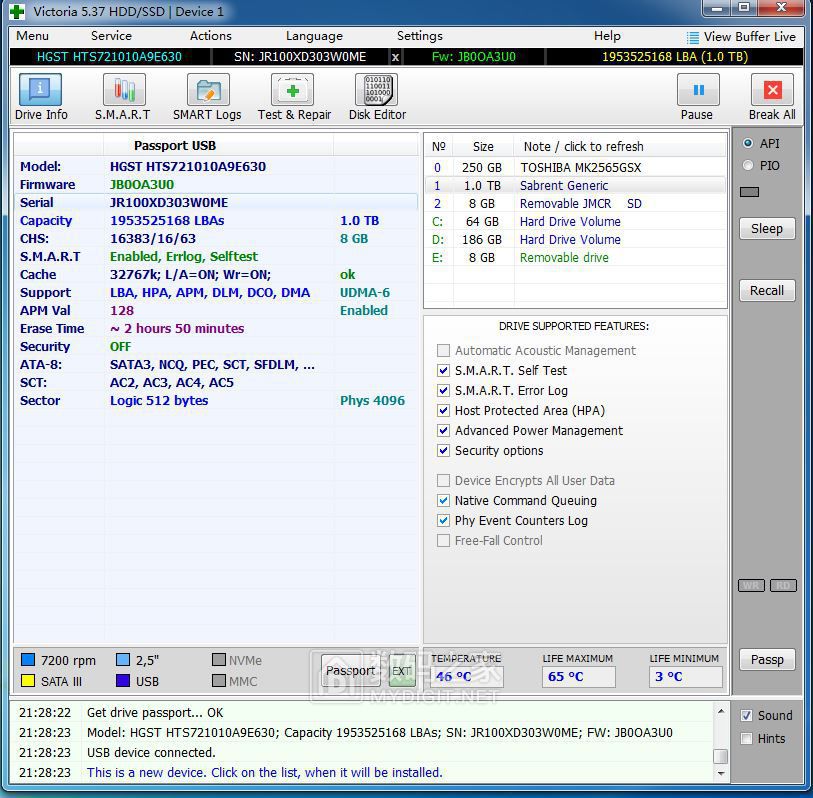
Task: Click the Sleep button
Action: tap(767, 229)
